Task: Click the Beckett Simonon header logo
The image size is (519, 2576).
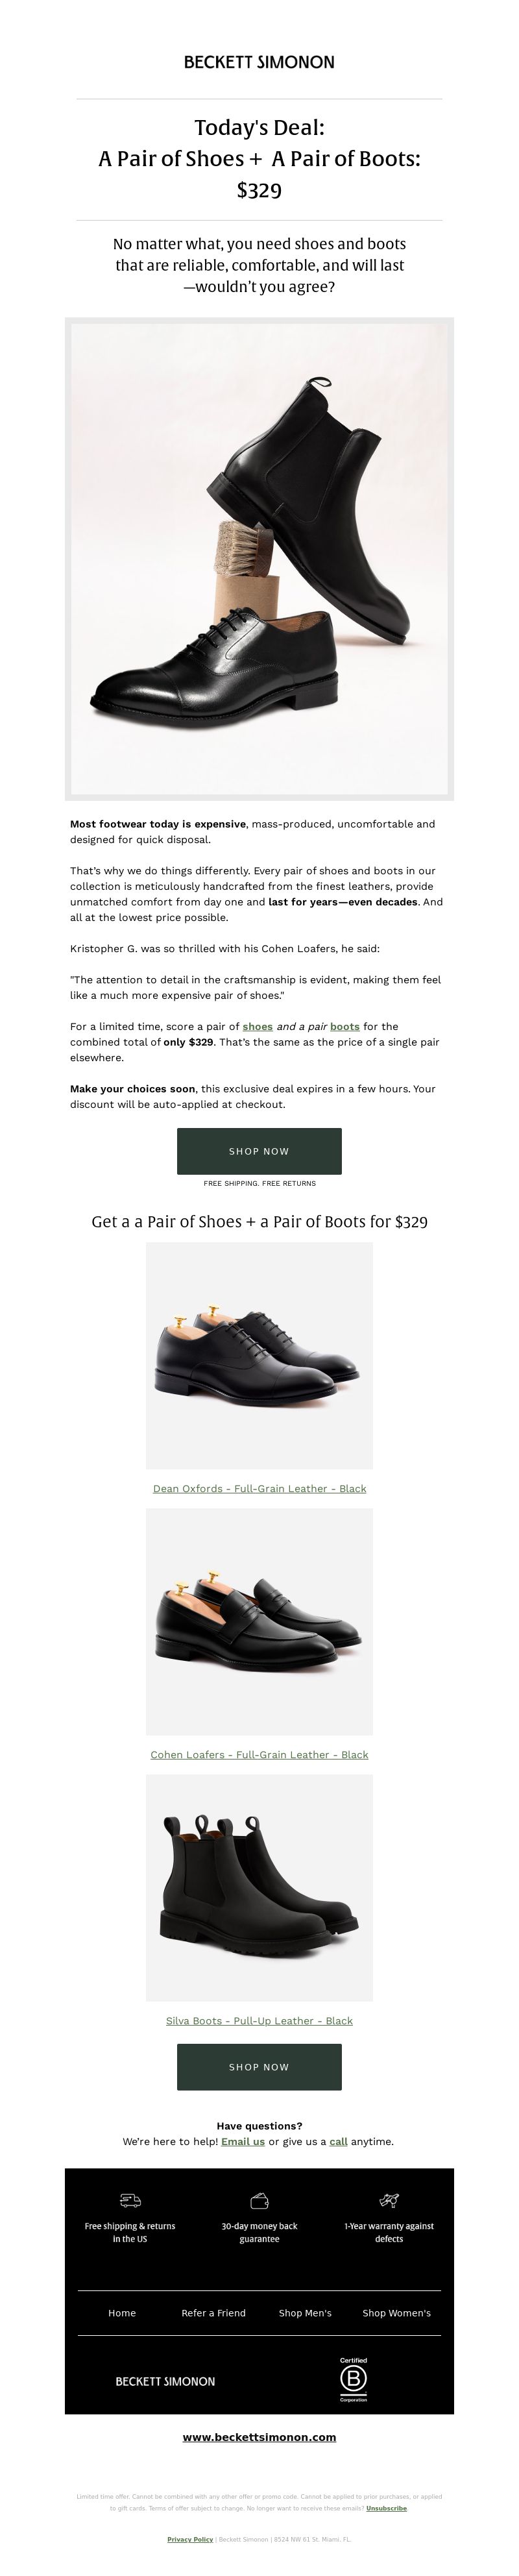Action: 259,62
